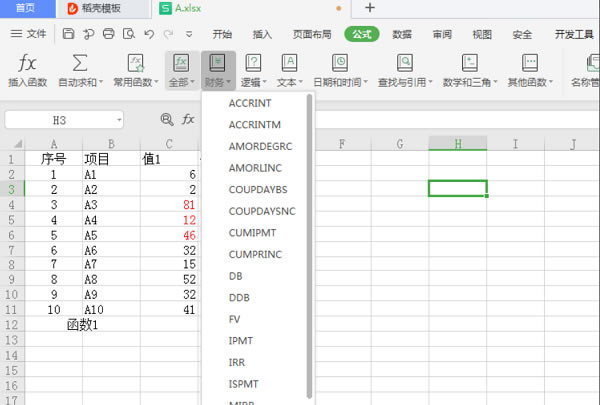Click cell containing 函数1
This screenshot has height=405, width=600.
pos(82,325)
